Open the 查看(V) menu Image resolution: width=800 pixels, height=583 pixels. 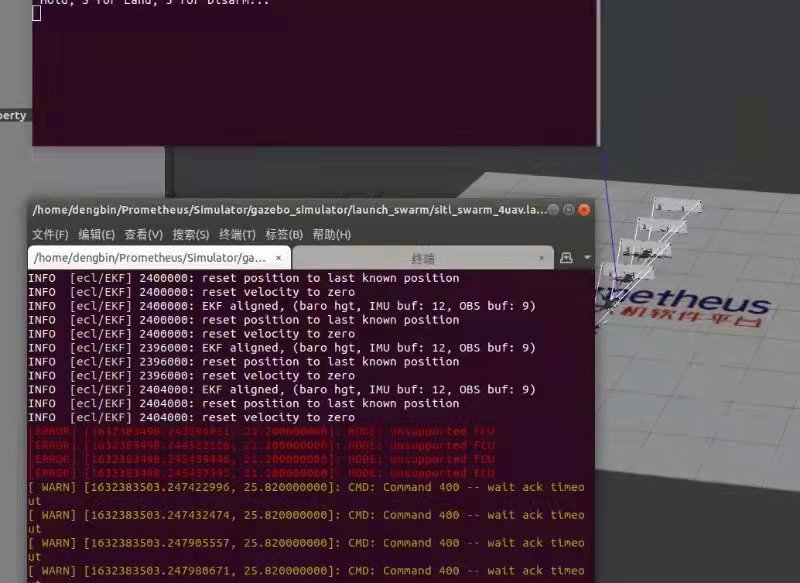point(143,235)
